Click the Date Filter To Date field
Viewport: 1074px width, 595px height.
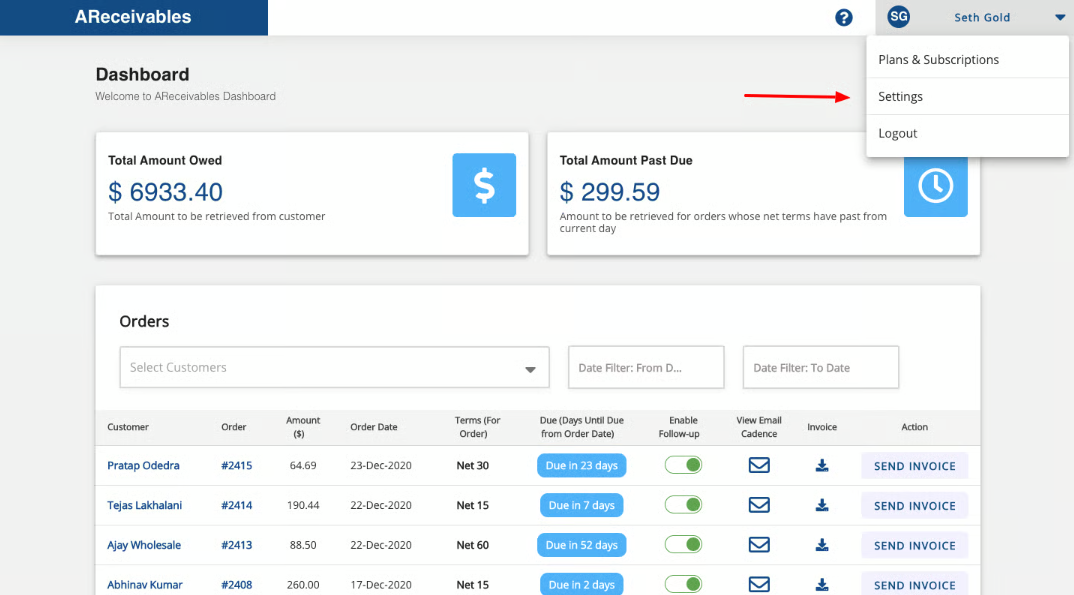click(x=820, y=368)
